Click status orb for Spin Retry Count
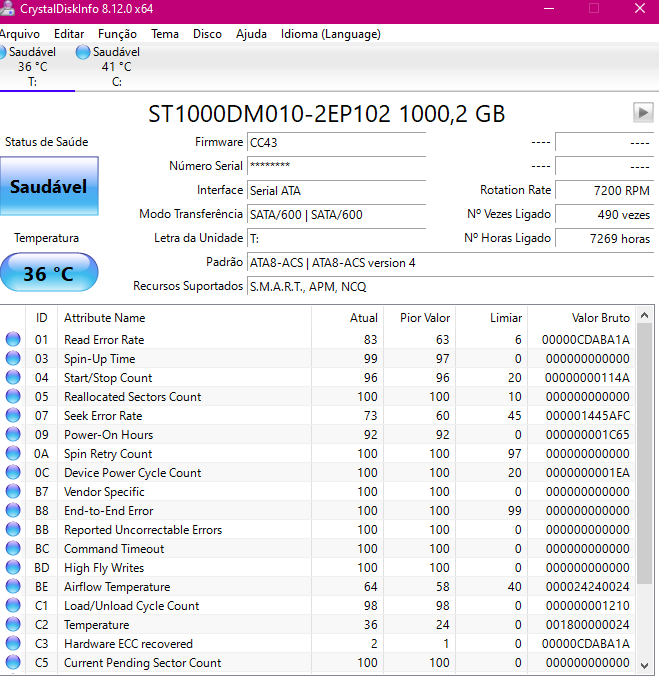 click(13, 453)
